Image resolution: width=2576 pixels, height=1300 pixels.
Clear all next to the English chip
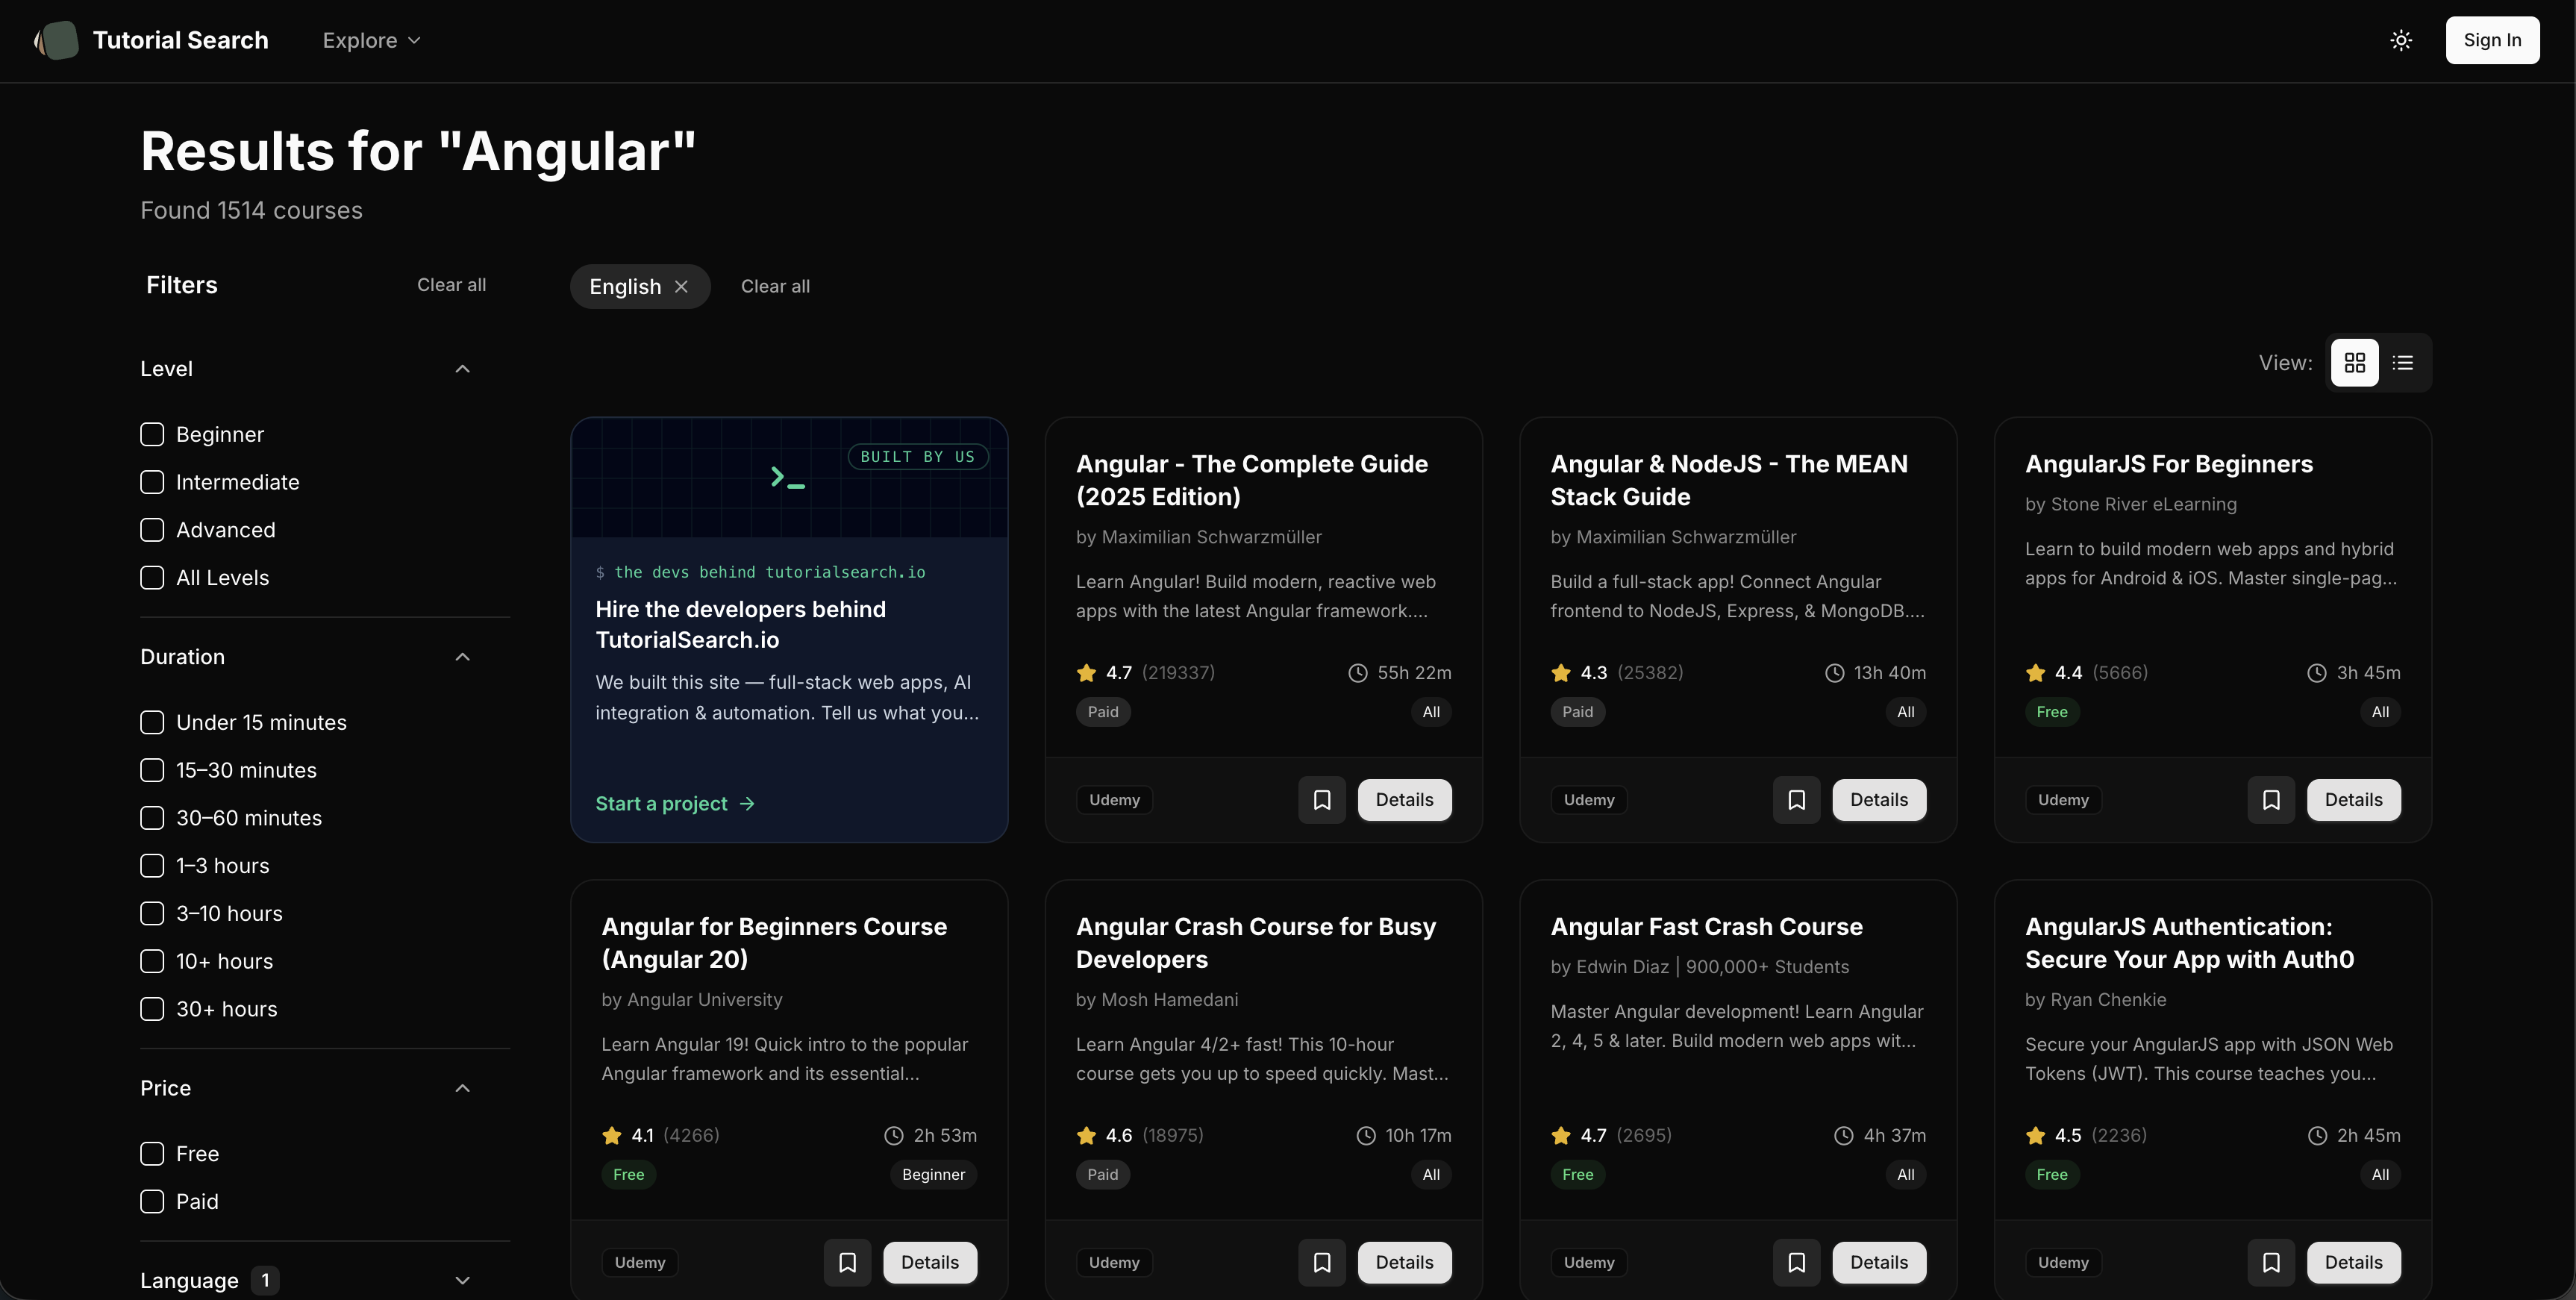click(775, 287)
